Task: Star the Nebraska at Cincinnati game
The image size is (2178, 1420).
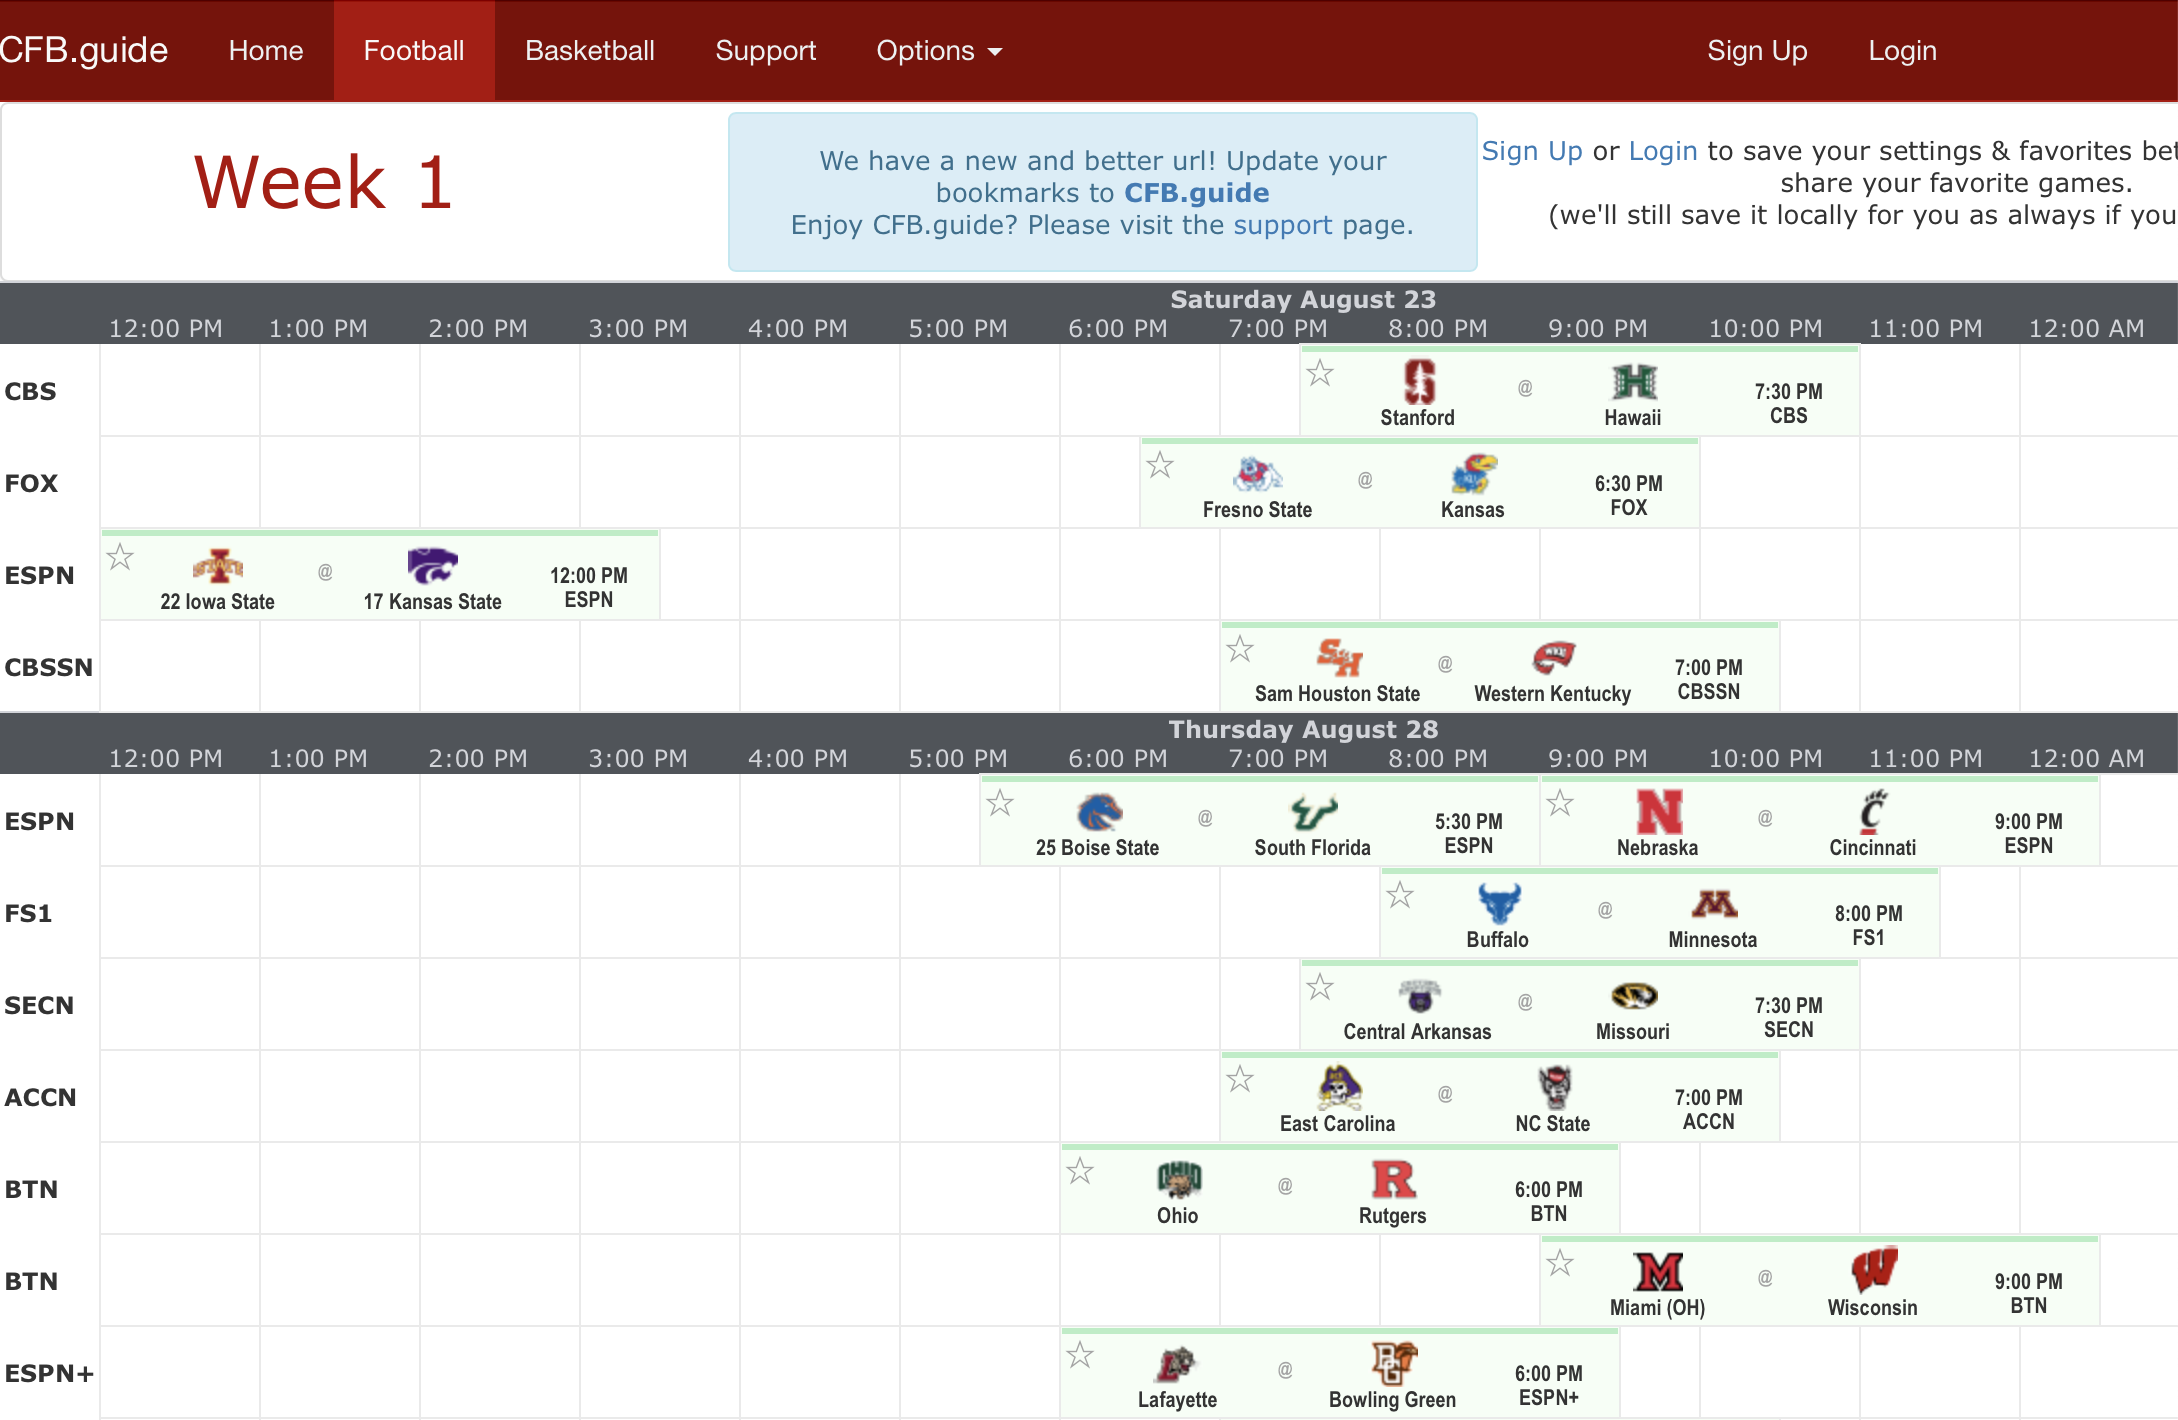Action: click(1560, 803)
